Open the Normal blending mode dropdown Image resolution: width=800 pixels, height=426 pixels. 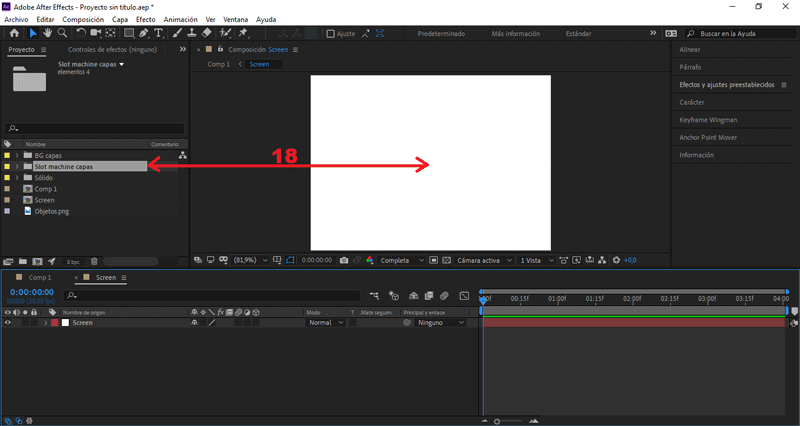326,322
